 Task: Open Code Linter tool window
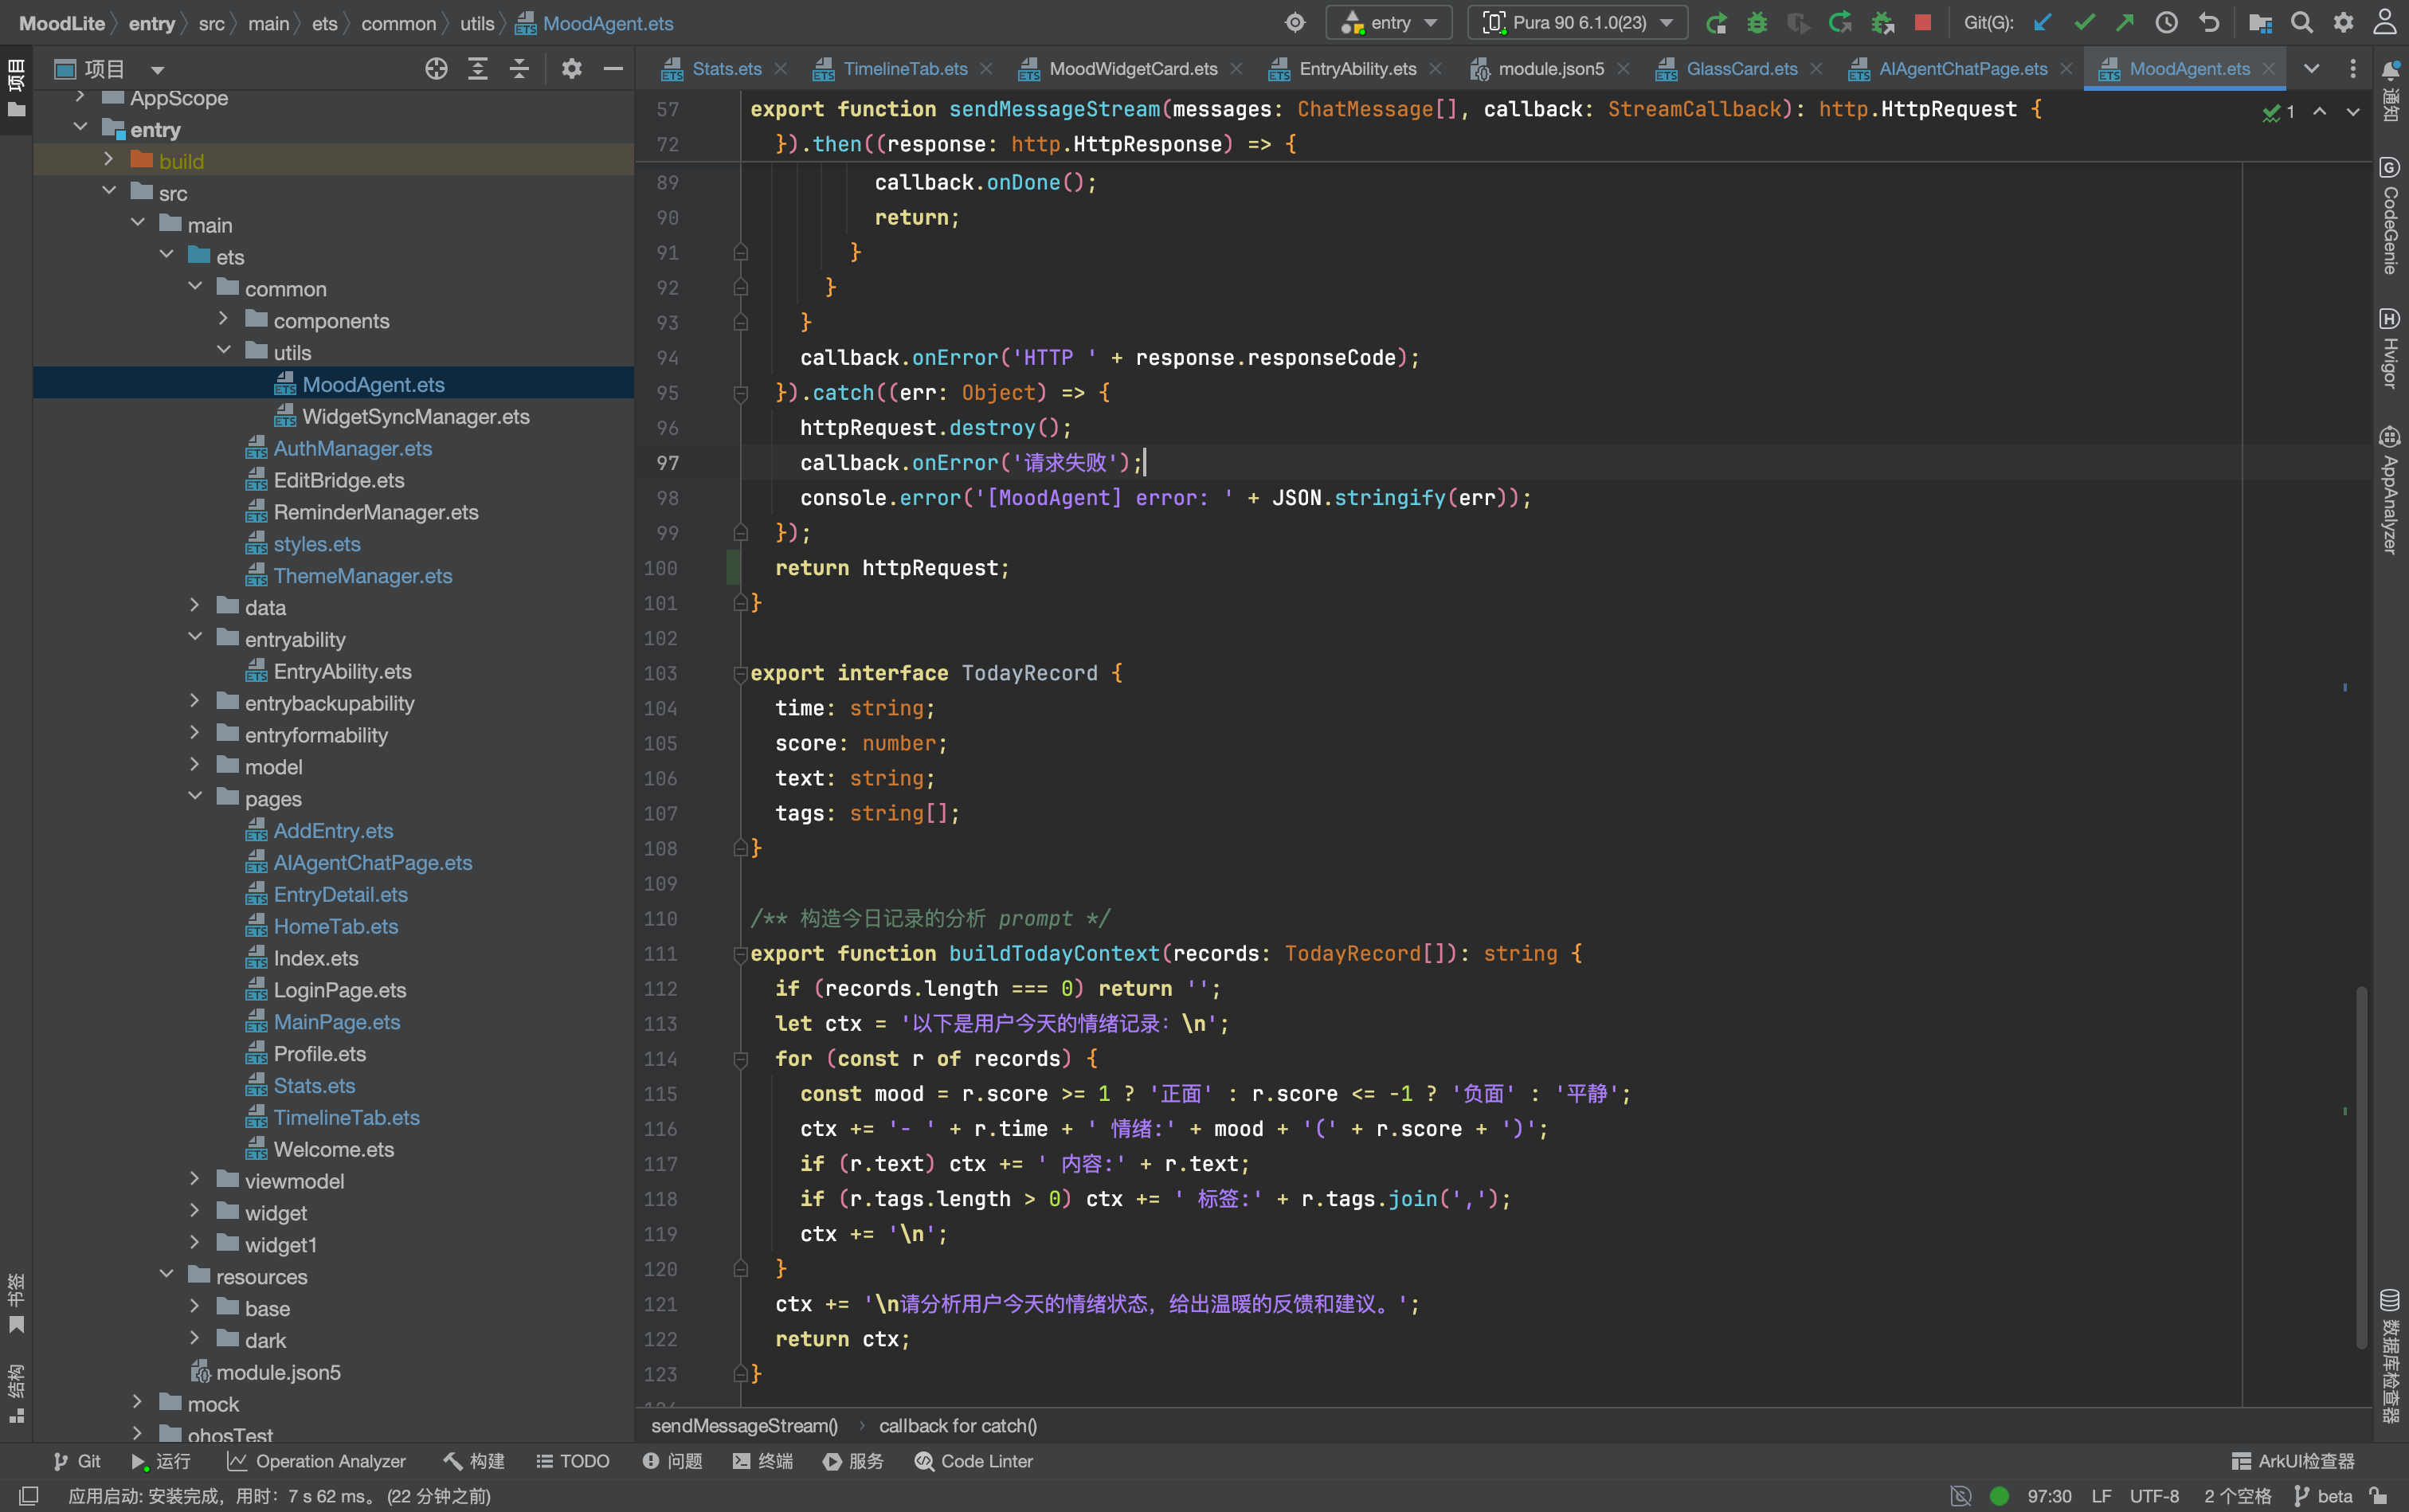click(x=973, y=1461)
